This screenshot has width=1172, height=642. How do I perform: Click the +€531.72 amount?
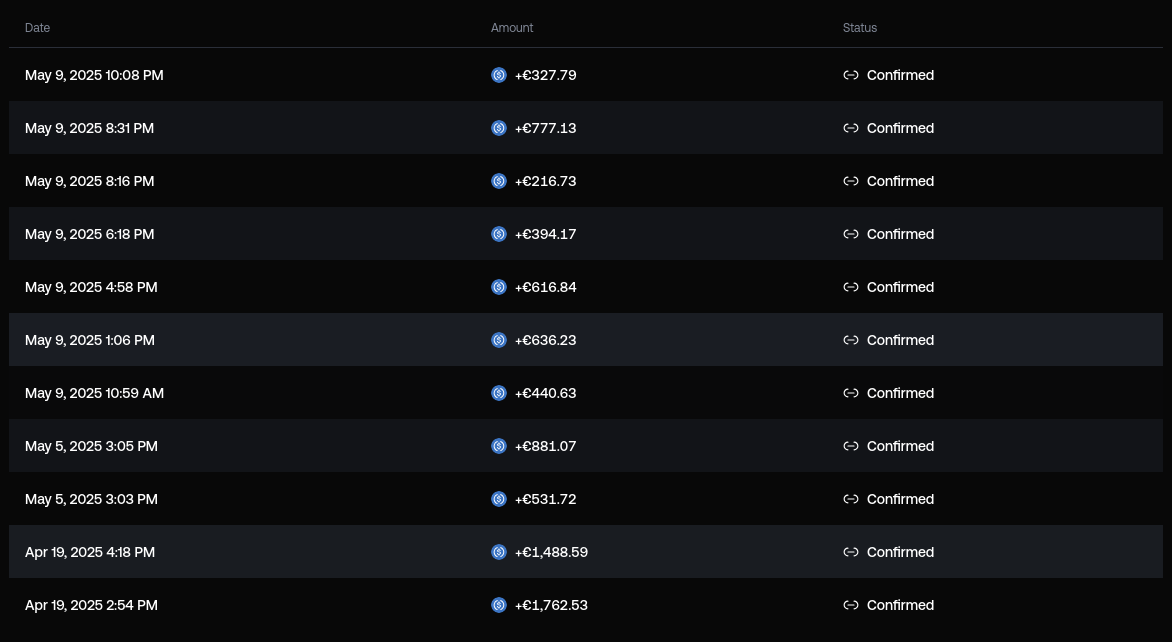(x=545, y=499)
